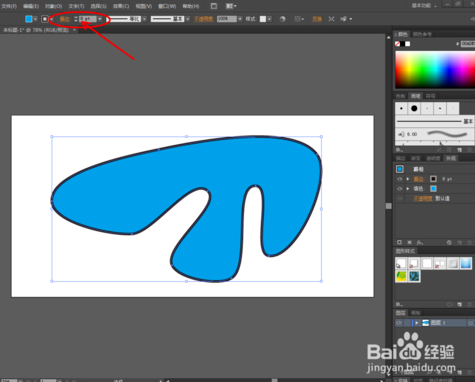Click the stroke color swatch in appearance panel
475x382 pixels.
click(433, 179)
